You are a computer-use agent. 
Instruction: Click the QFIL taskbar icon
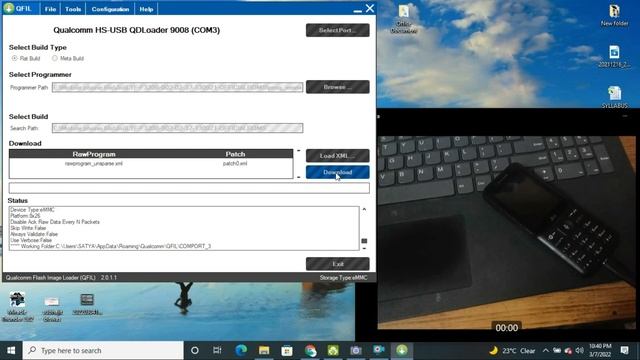pyautogui.click(x=402, y=350)
